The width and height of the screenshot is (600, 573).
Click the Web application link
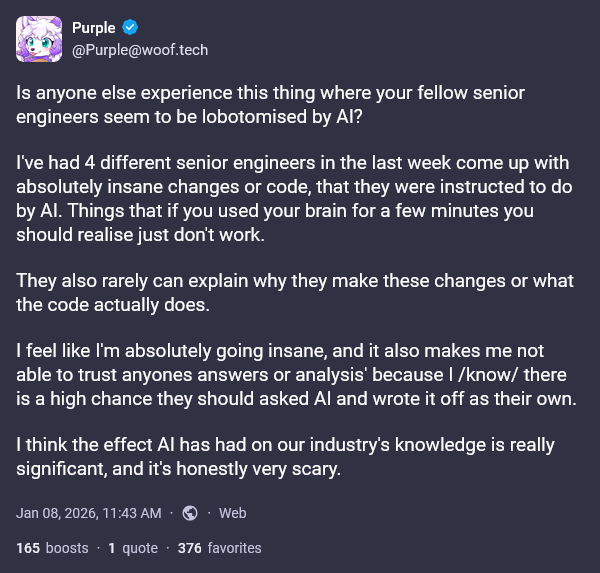(x=232, y=513)
